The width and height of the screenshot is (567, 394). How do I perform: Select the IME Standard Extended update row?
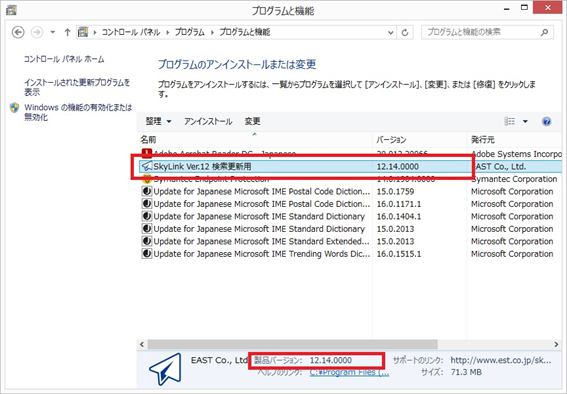[x=351, y=241]
